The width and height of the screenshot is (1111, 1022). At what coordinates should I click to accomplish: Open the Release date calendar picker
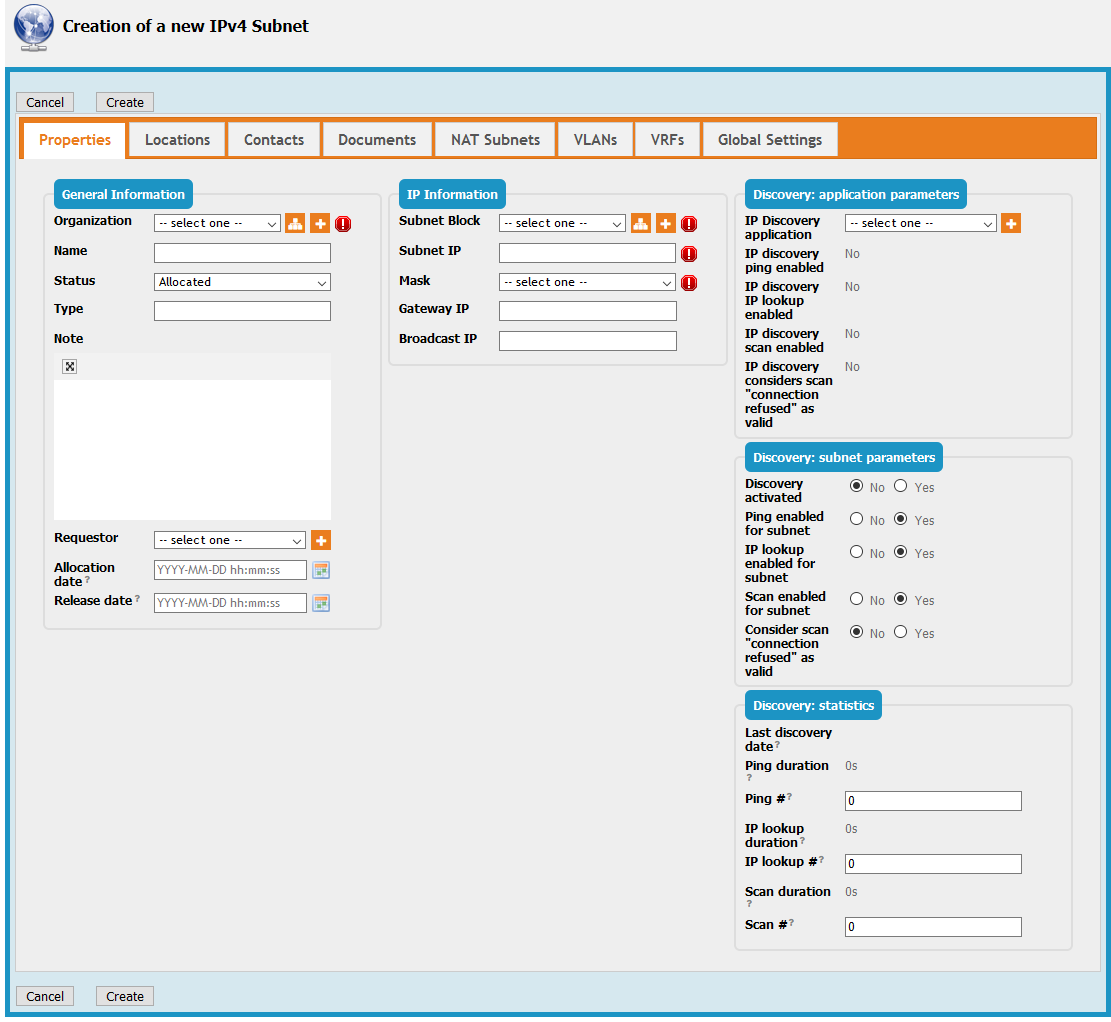tap(321, 603)
